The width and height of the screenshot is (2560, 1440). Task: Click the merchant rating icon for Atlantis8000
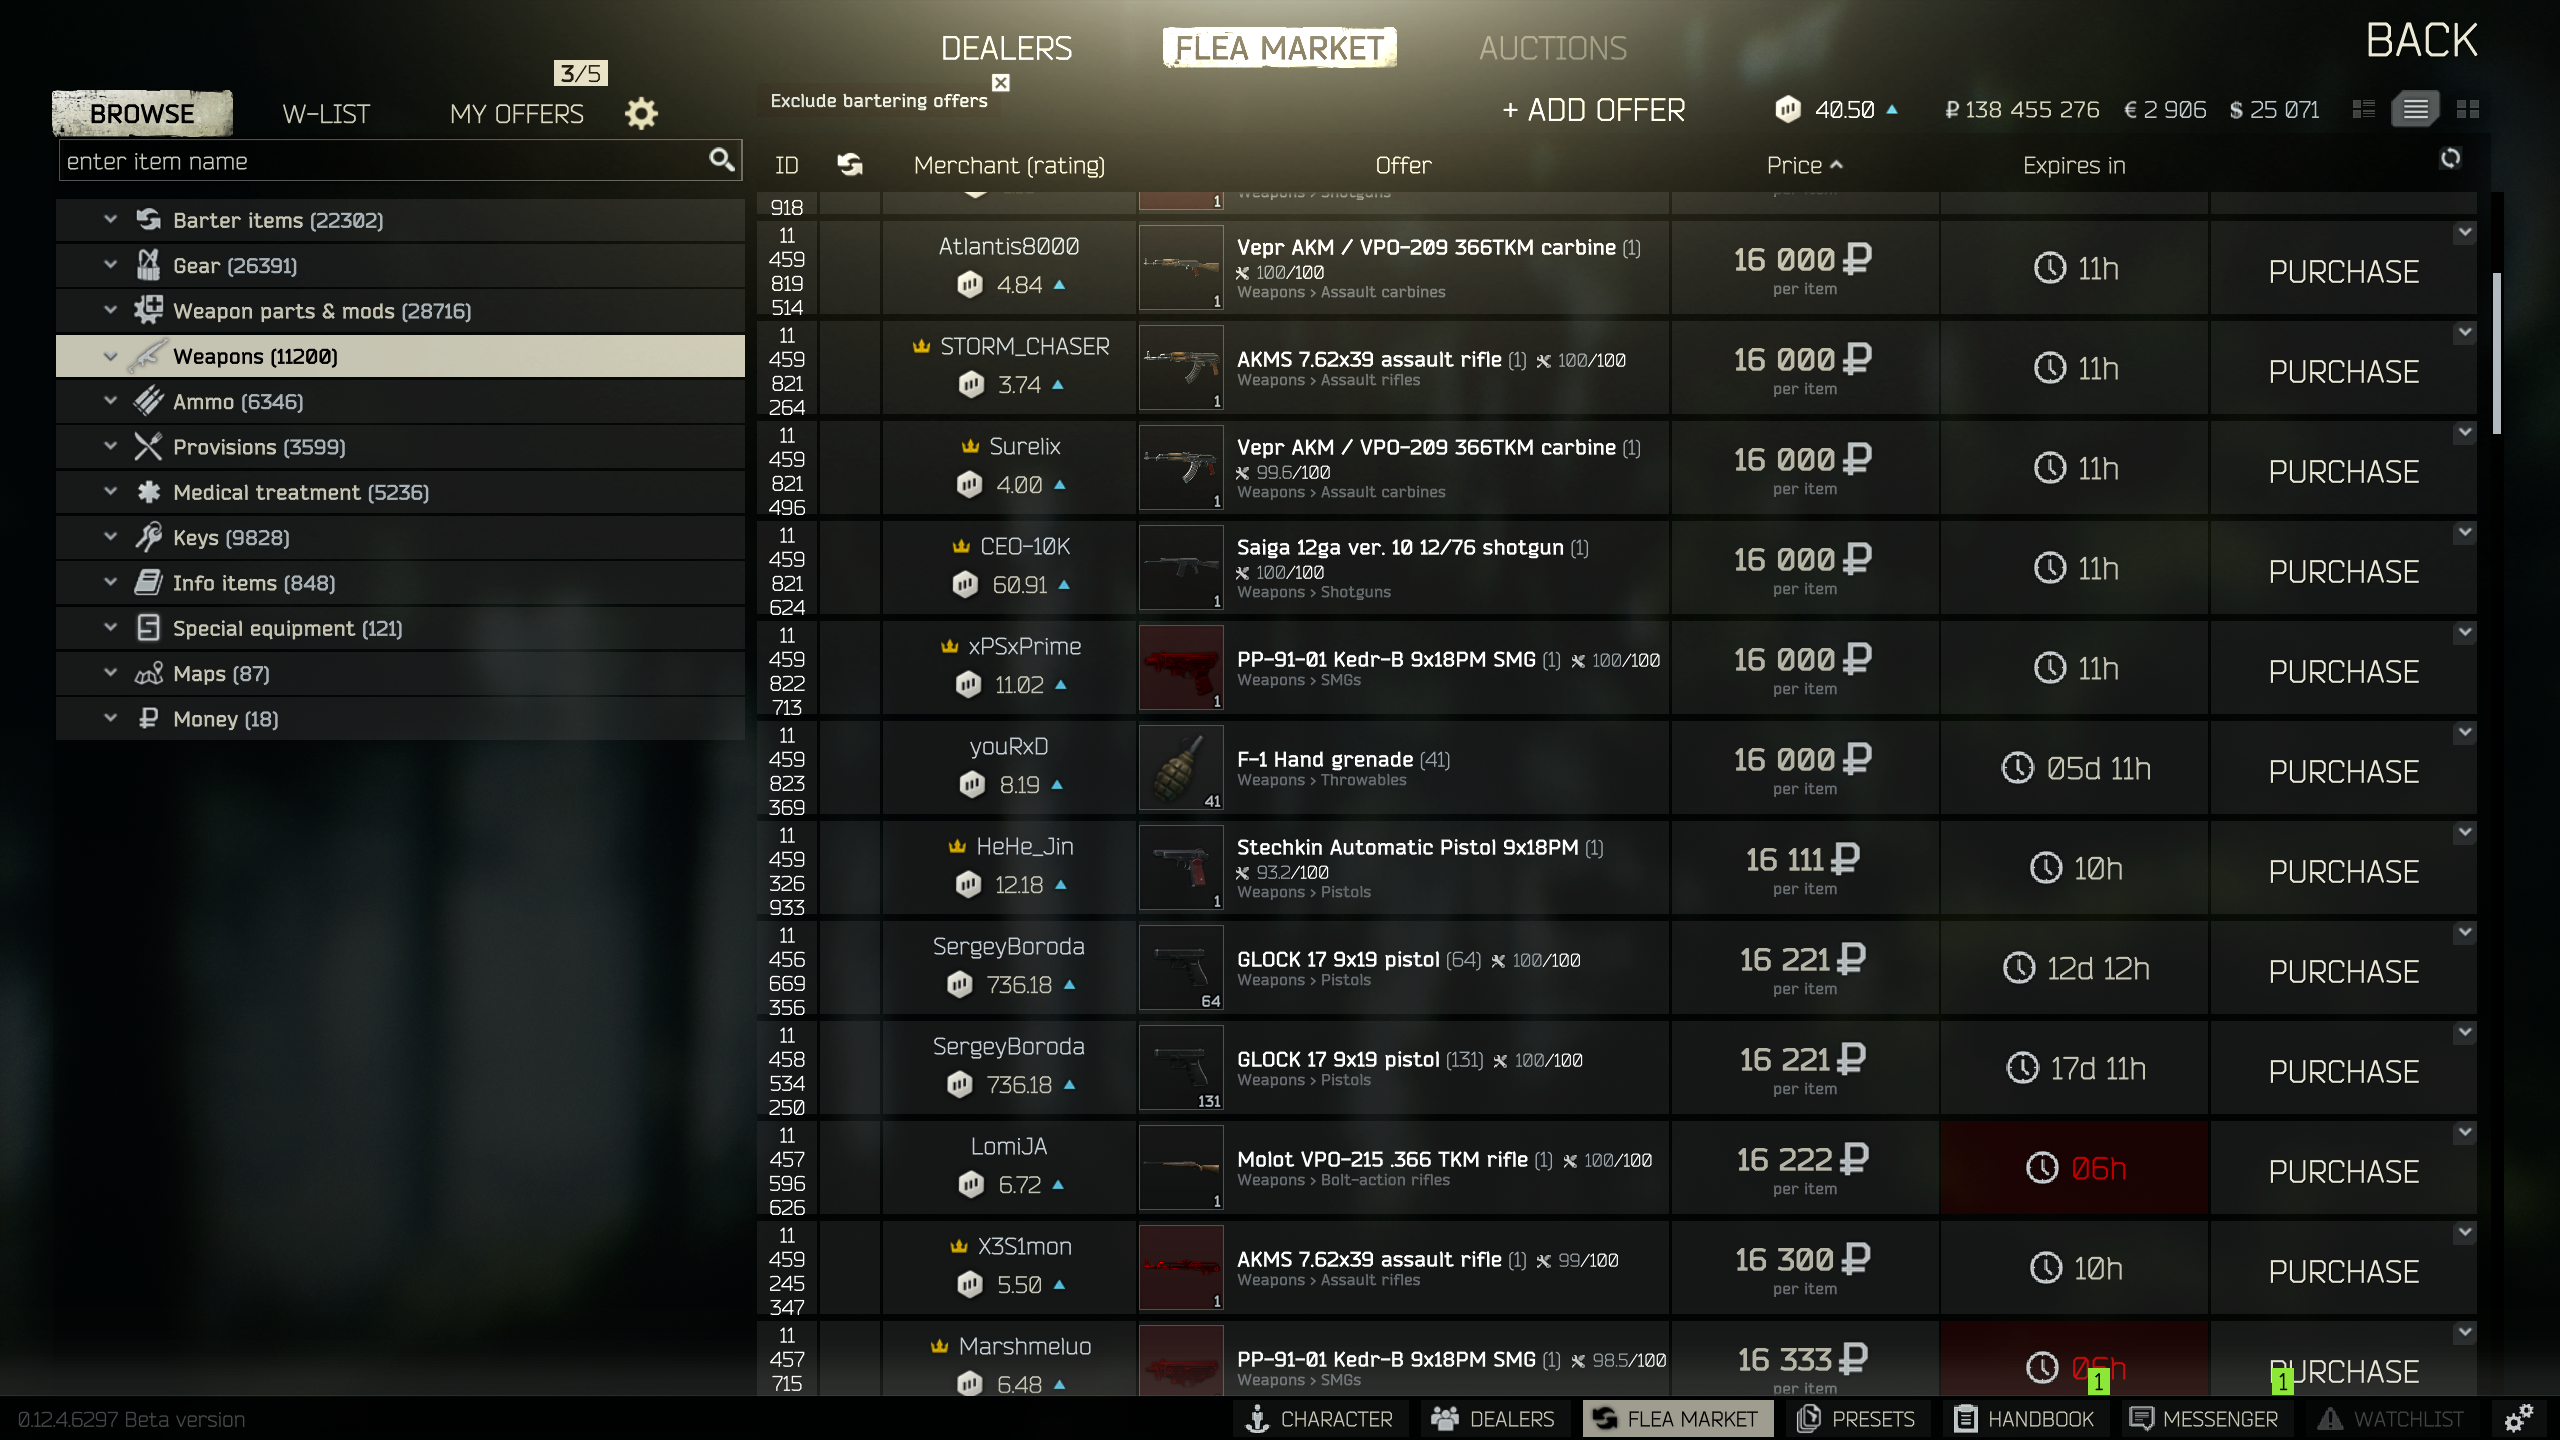(x=971, y=283)
